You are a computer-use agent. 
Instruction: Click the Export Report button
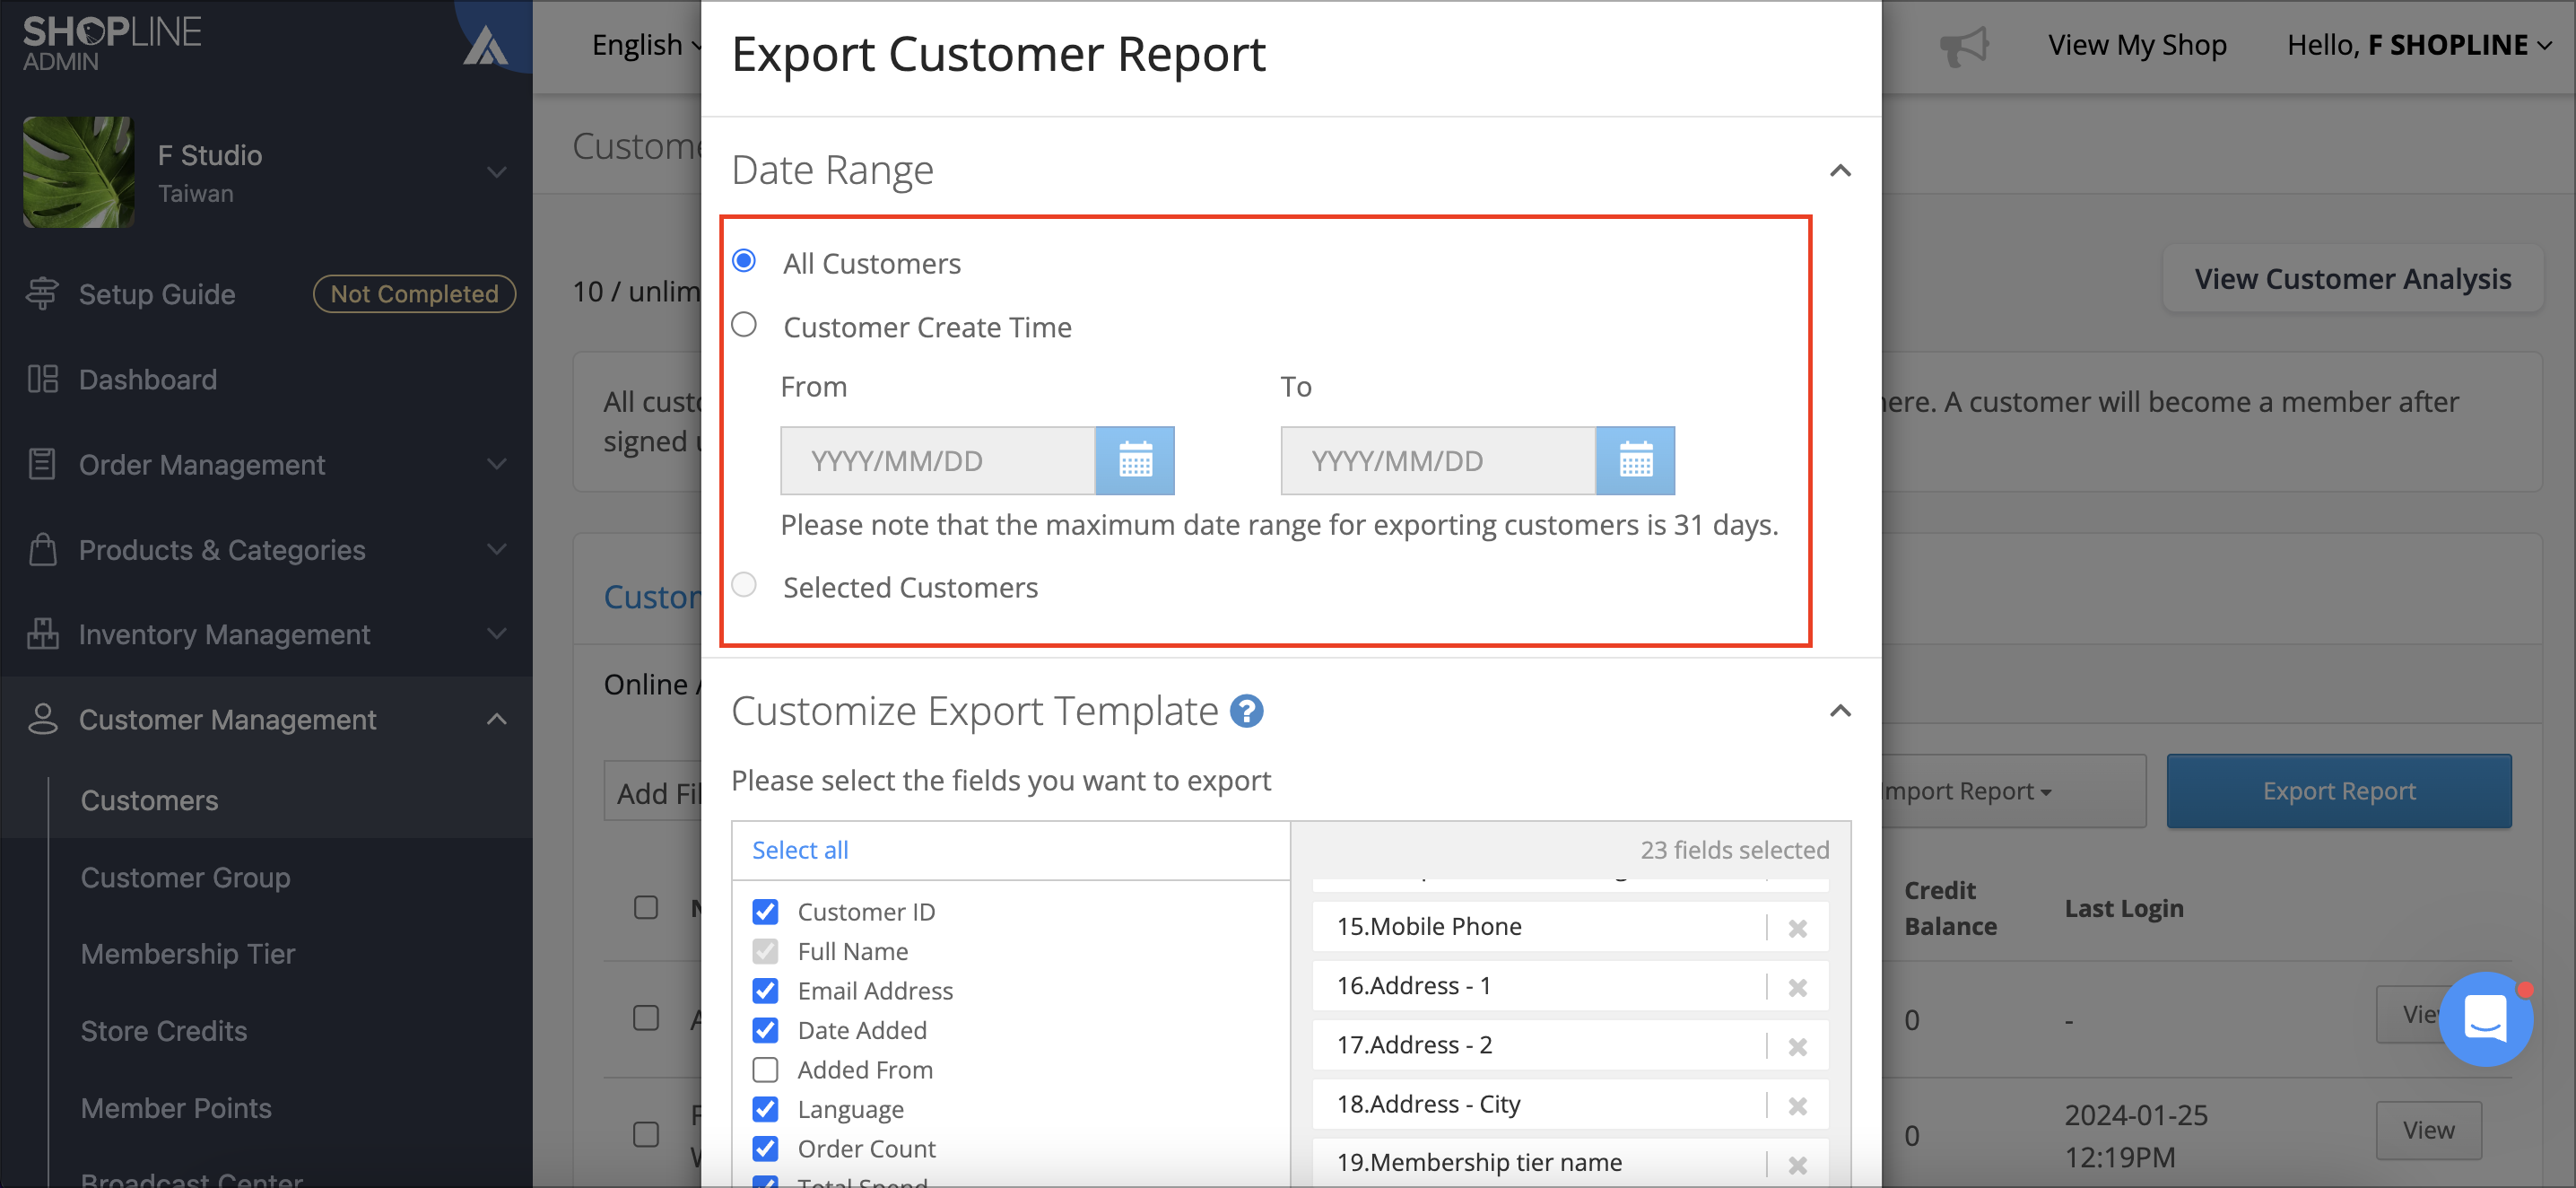tap(2339, 791)
